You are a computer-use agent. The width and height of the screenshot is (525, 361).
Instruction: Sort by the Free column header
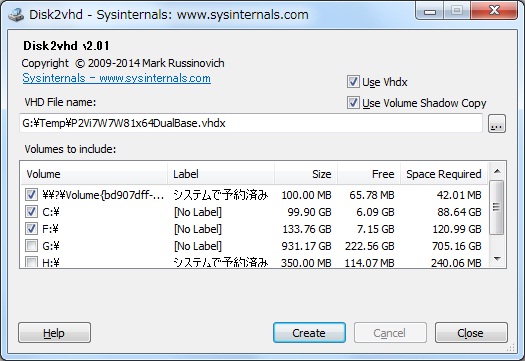pos(369,174)
